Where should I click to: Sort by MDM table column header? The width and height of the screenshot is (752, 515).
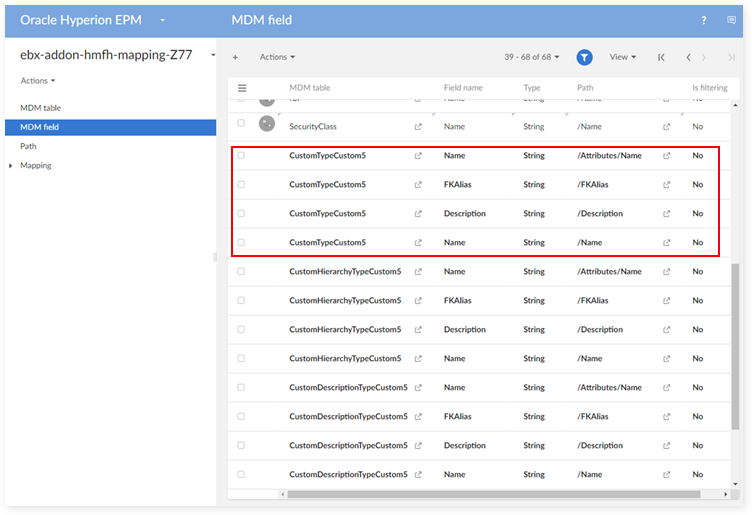(x=309, y=88)
